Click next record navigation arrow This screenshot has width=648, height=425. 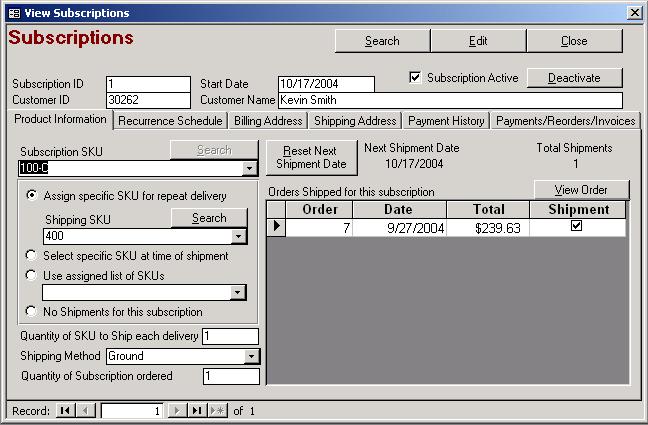[177, 411]
